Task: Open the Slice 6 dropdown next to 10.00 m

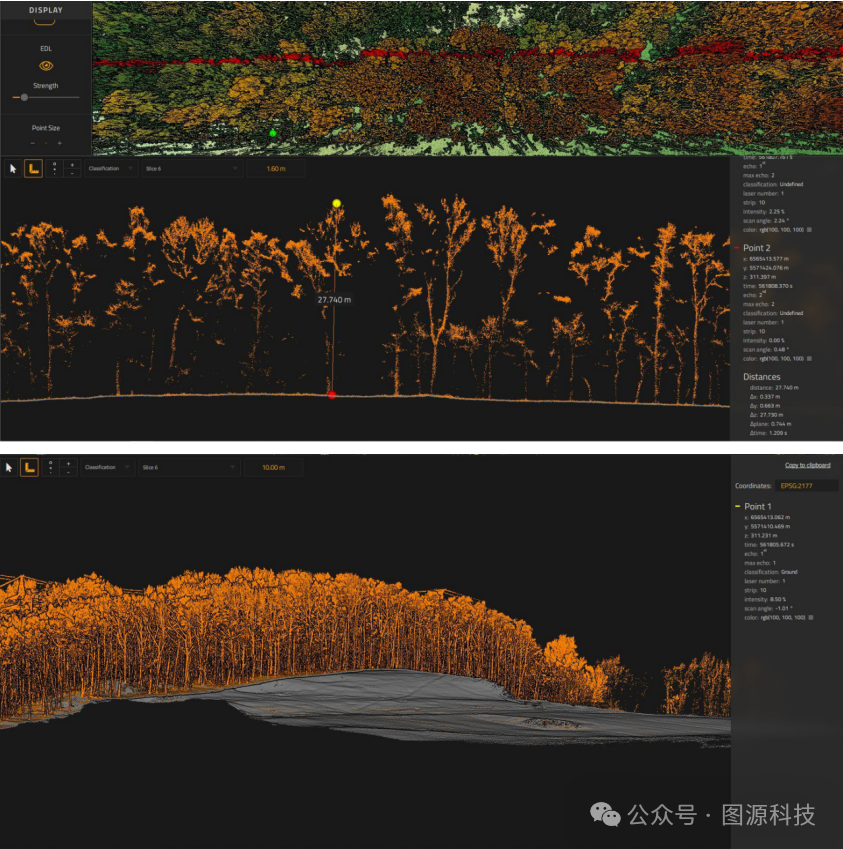Action: tap(187, 467)
